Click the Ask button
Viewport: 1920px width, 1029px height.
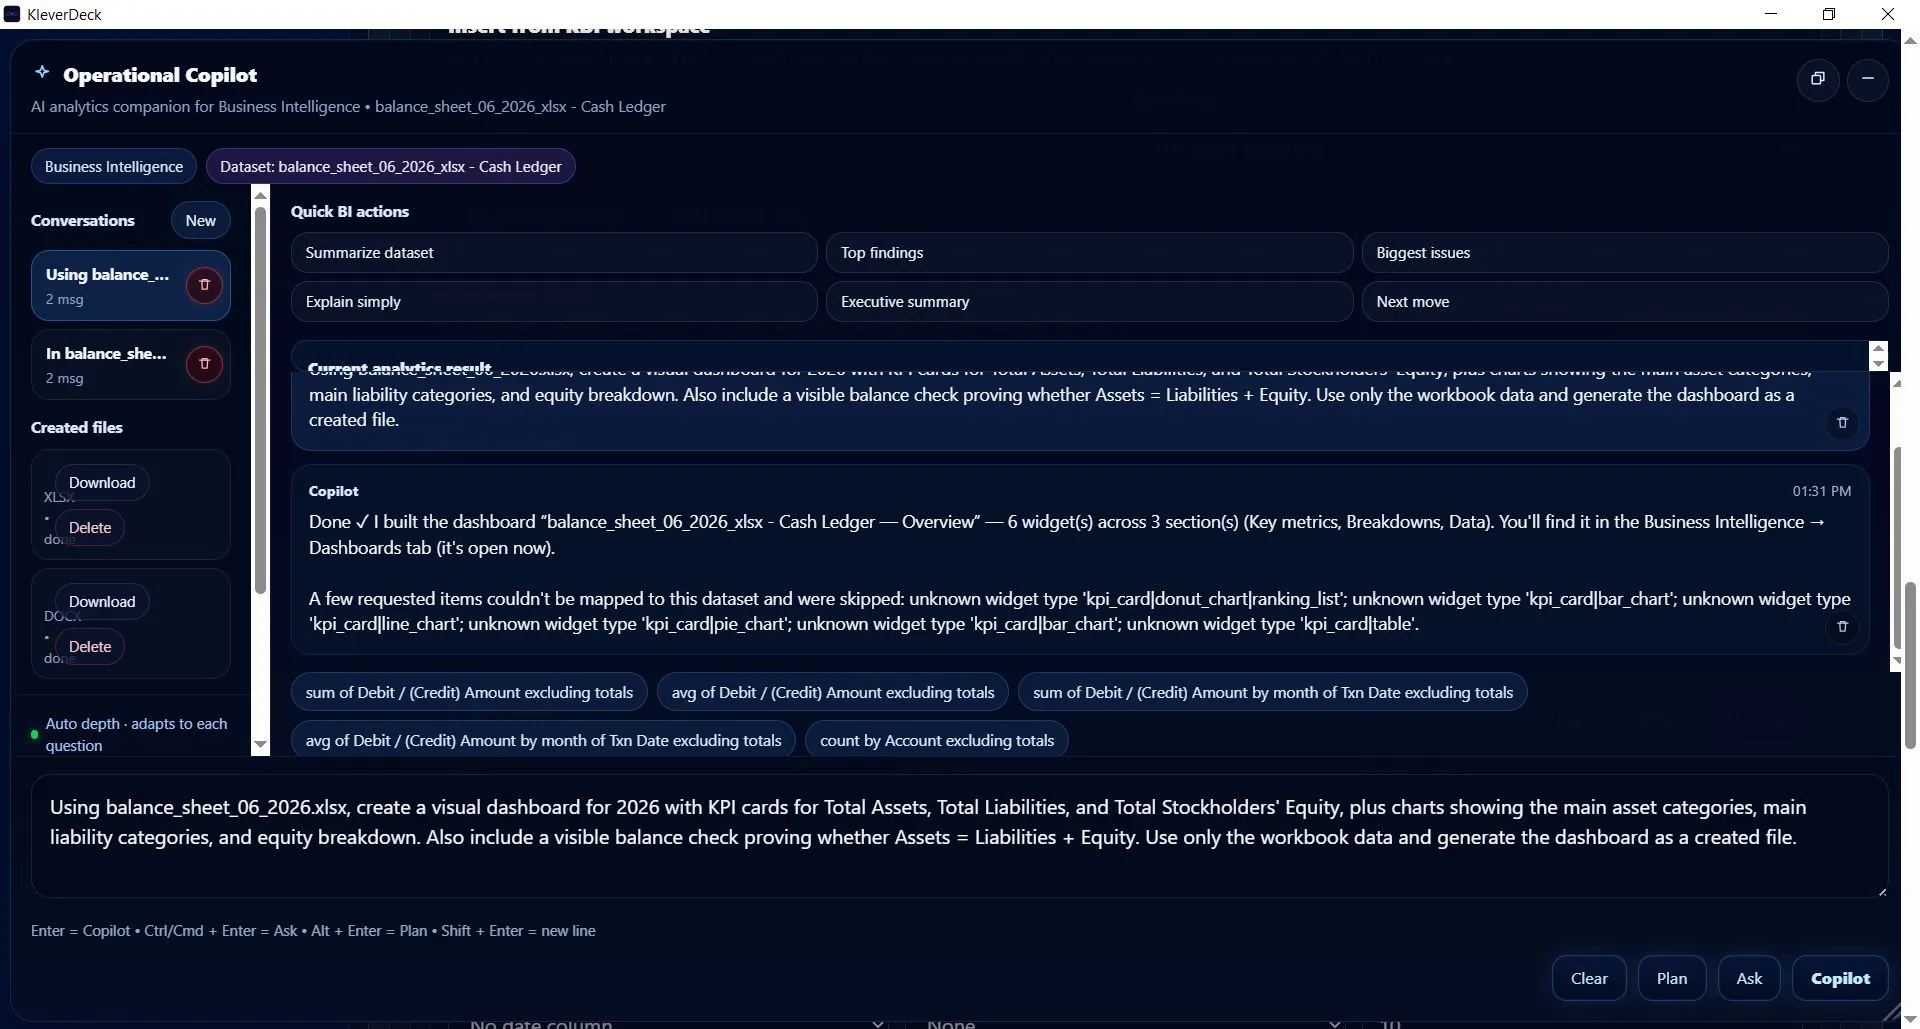tap(1749, 979)
